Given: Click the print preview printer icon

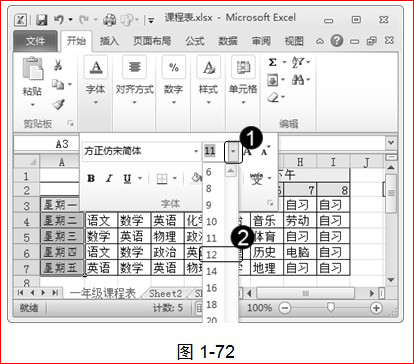Looking at the screenshot, I should pyautogui.click(x=109, y=20).
